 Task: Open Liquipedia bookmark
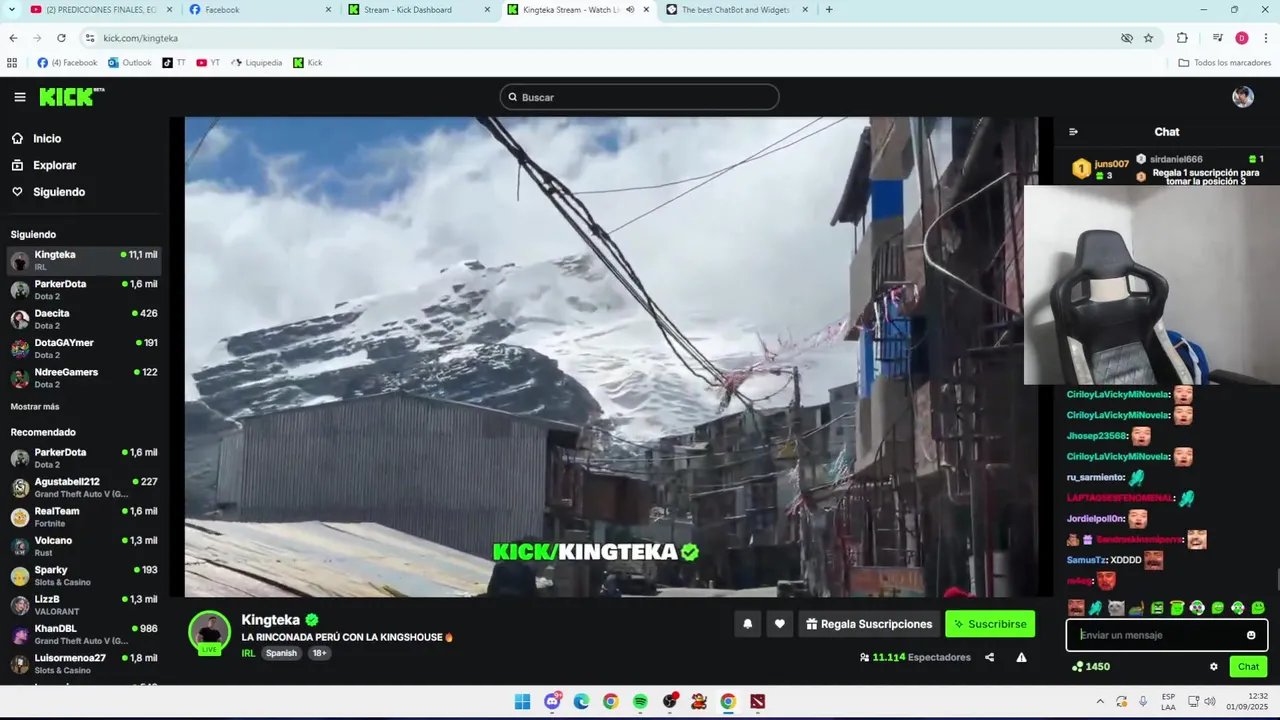coord(256,62)
